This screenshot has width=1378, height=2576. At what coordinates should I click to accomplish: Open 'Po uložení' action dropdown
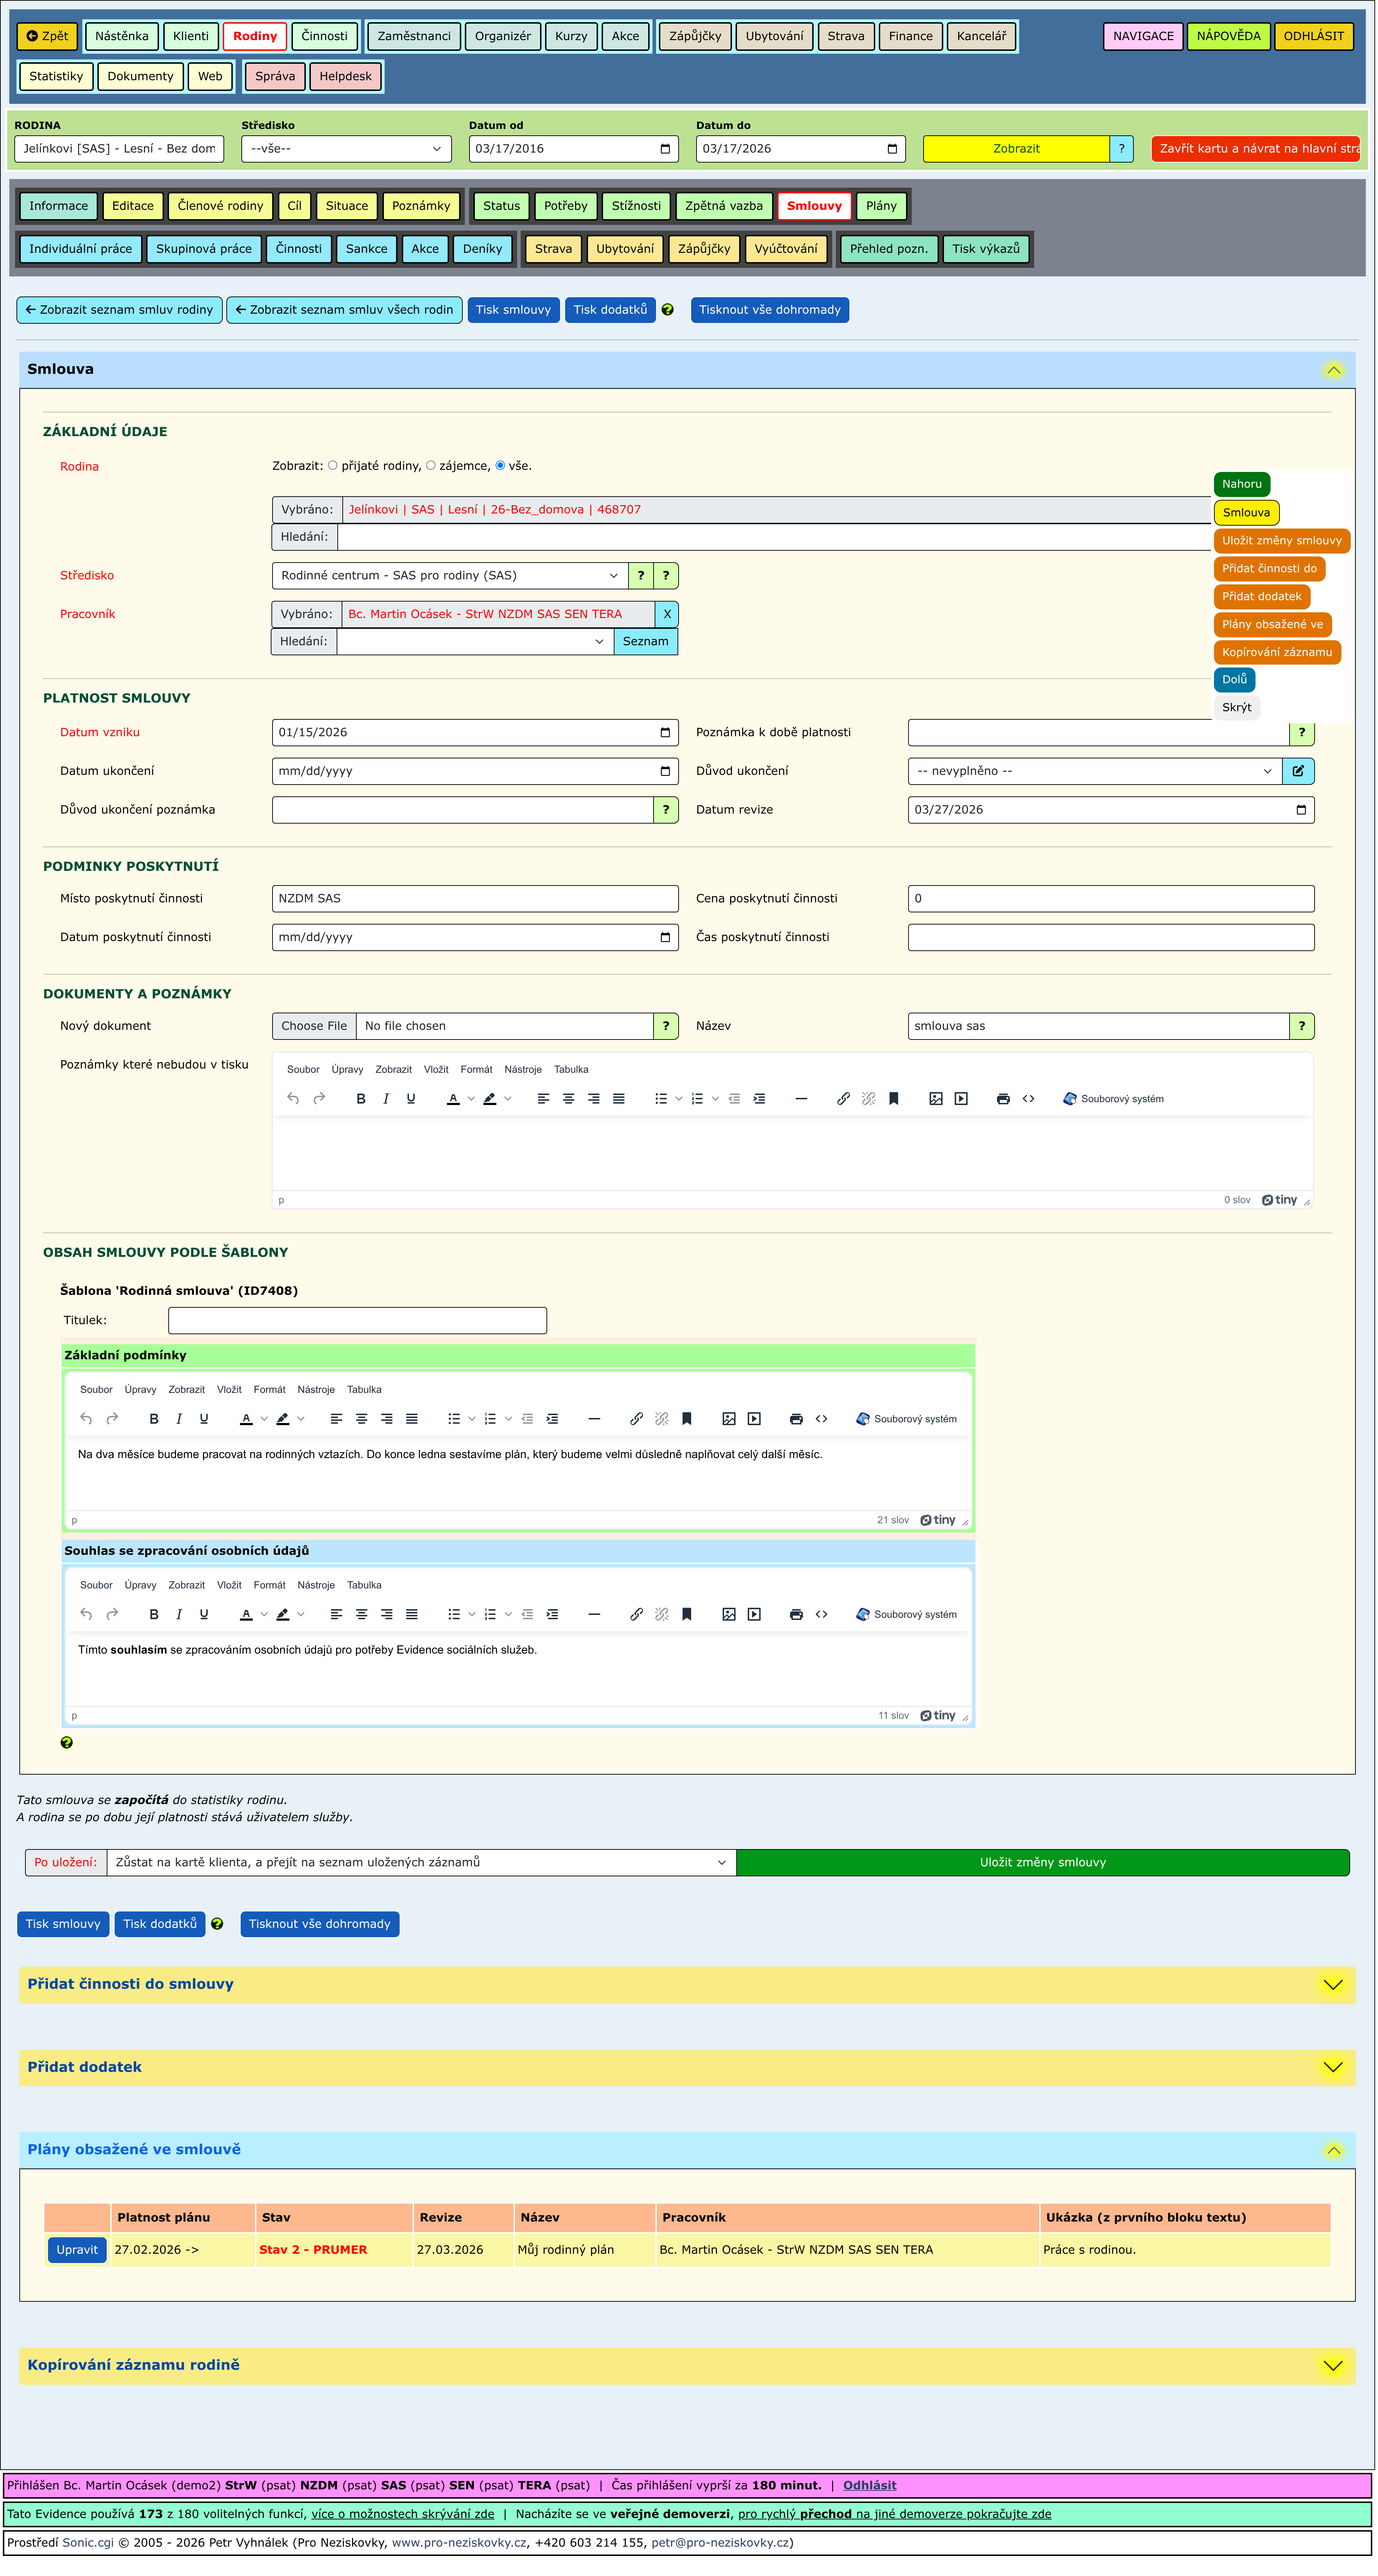click(x=421, y=1862)
